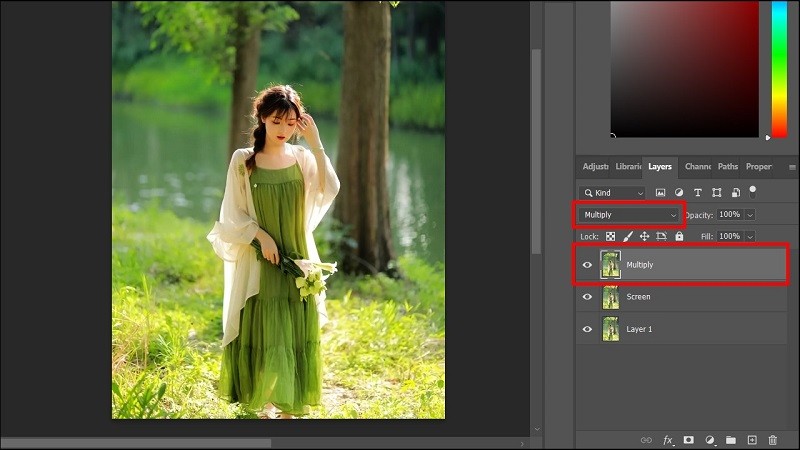Hide Layer 1 visibility eye
This screenshot has width=800, height=450.
coord(587,329)
